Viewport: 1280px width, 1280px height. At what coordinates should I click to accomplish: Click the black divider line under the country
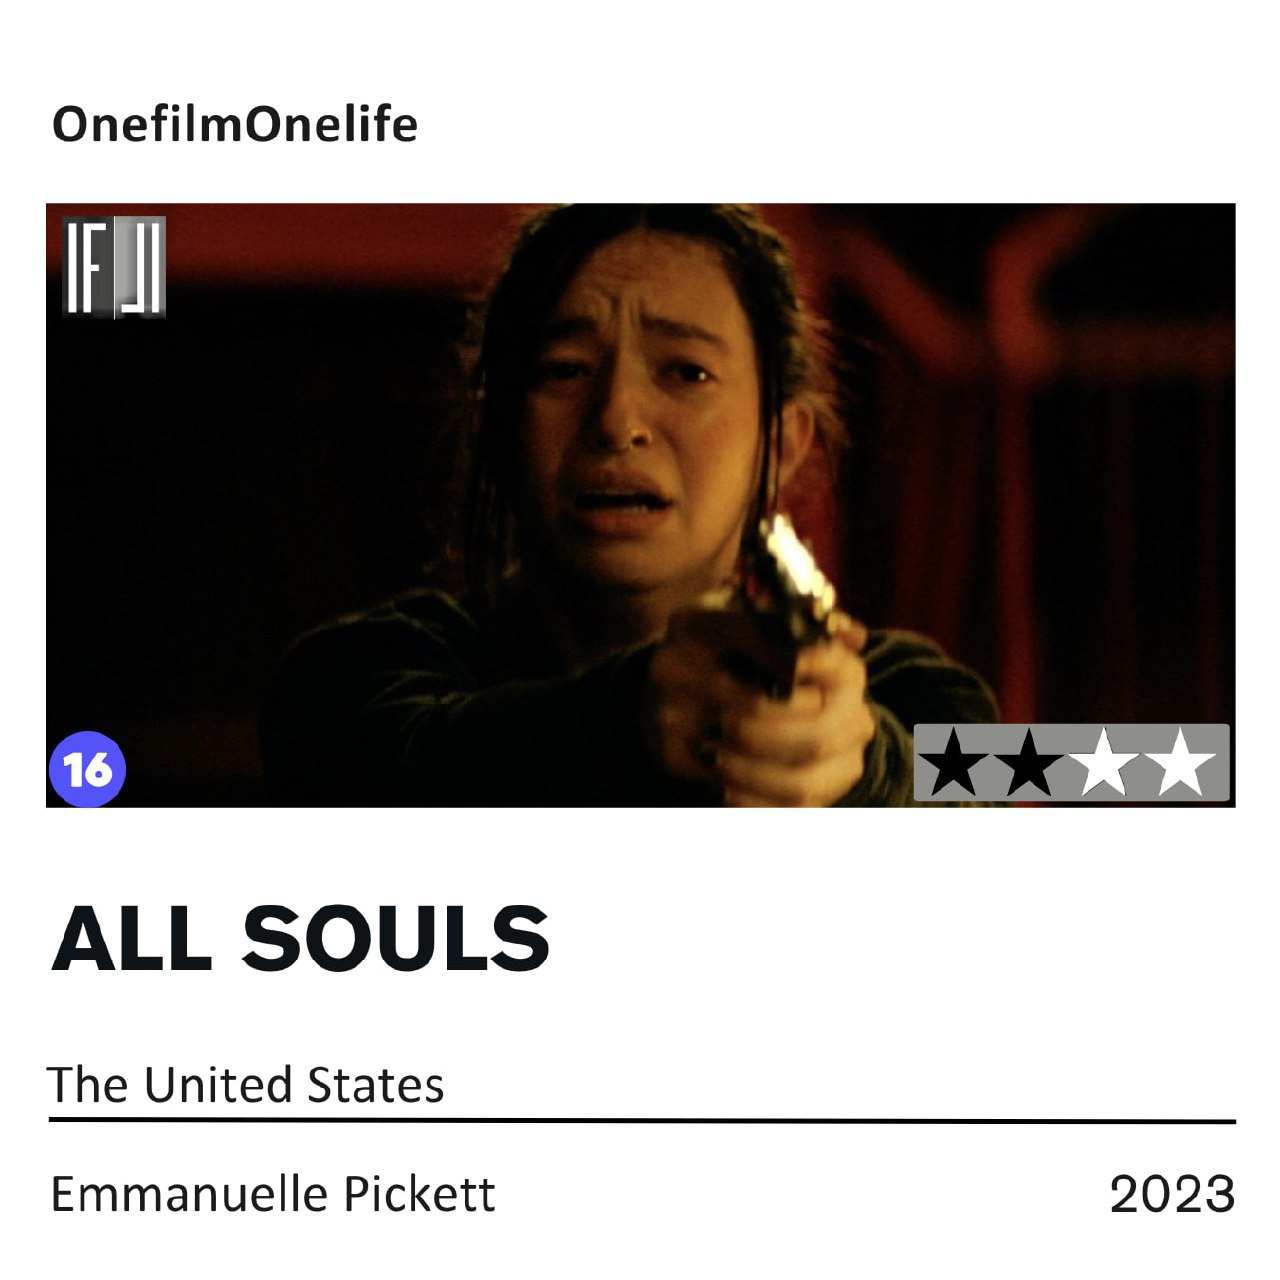[x=642, y=1121]
